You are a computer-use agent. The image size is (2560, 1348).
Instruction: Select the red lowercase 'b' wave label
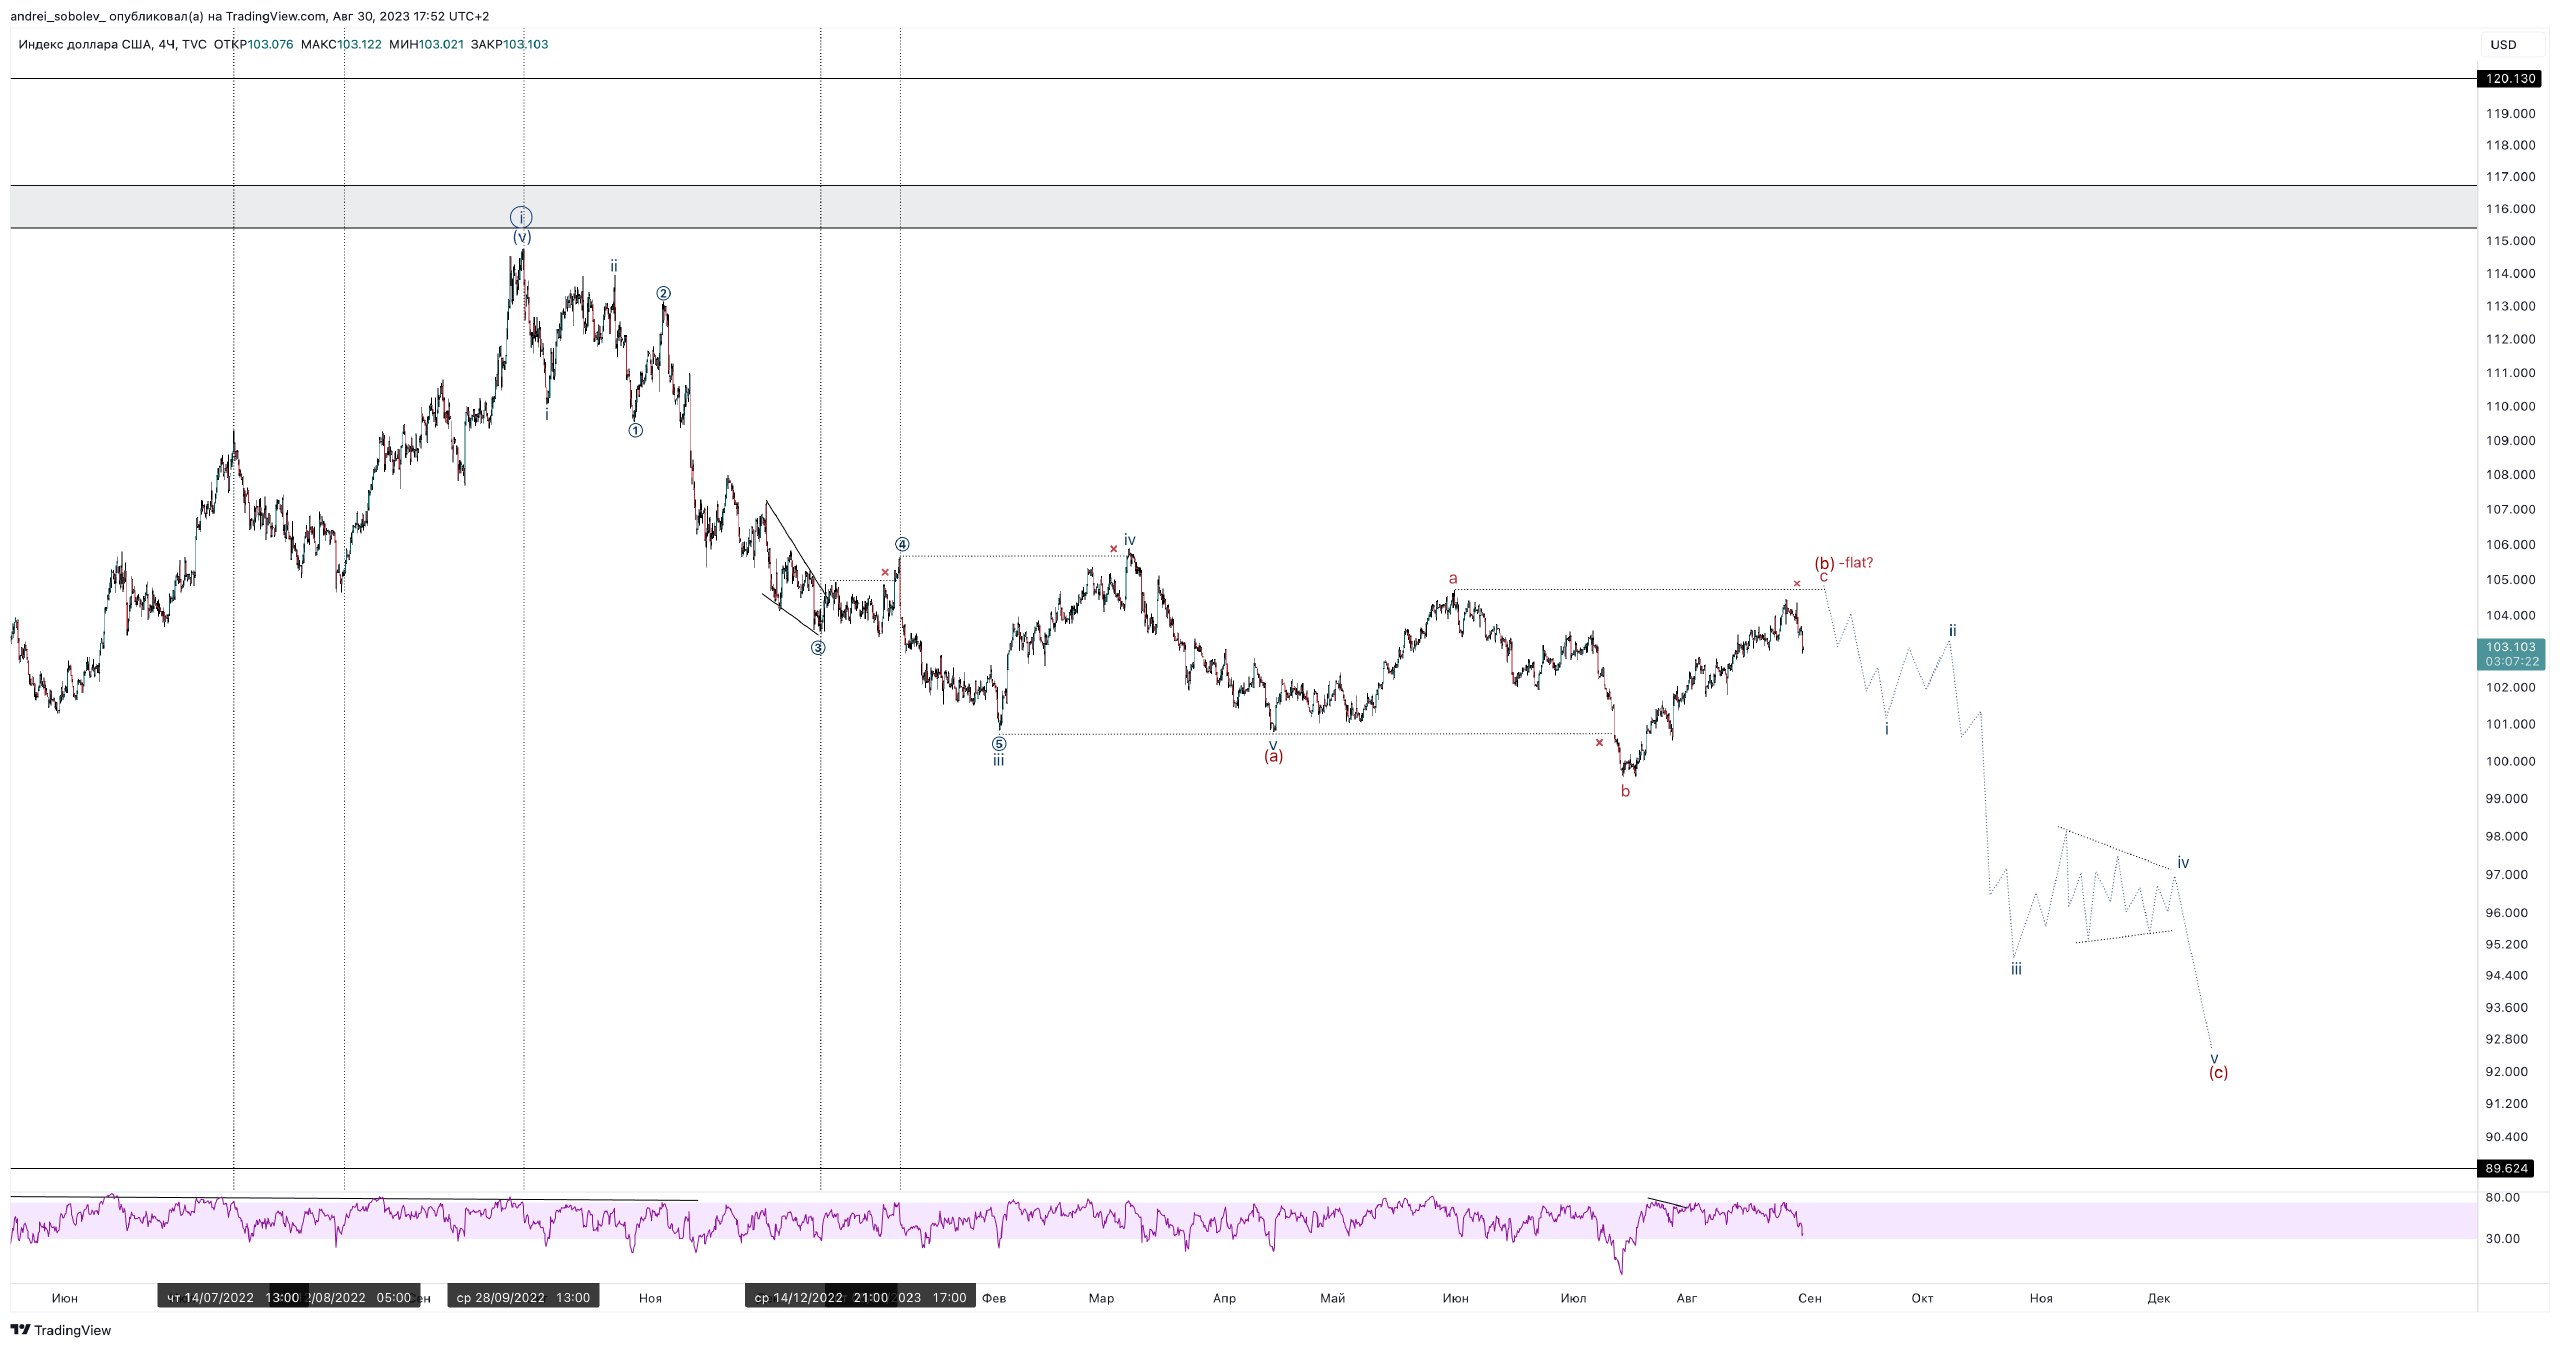(1625, 791)
